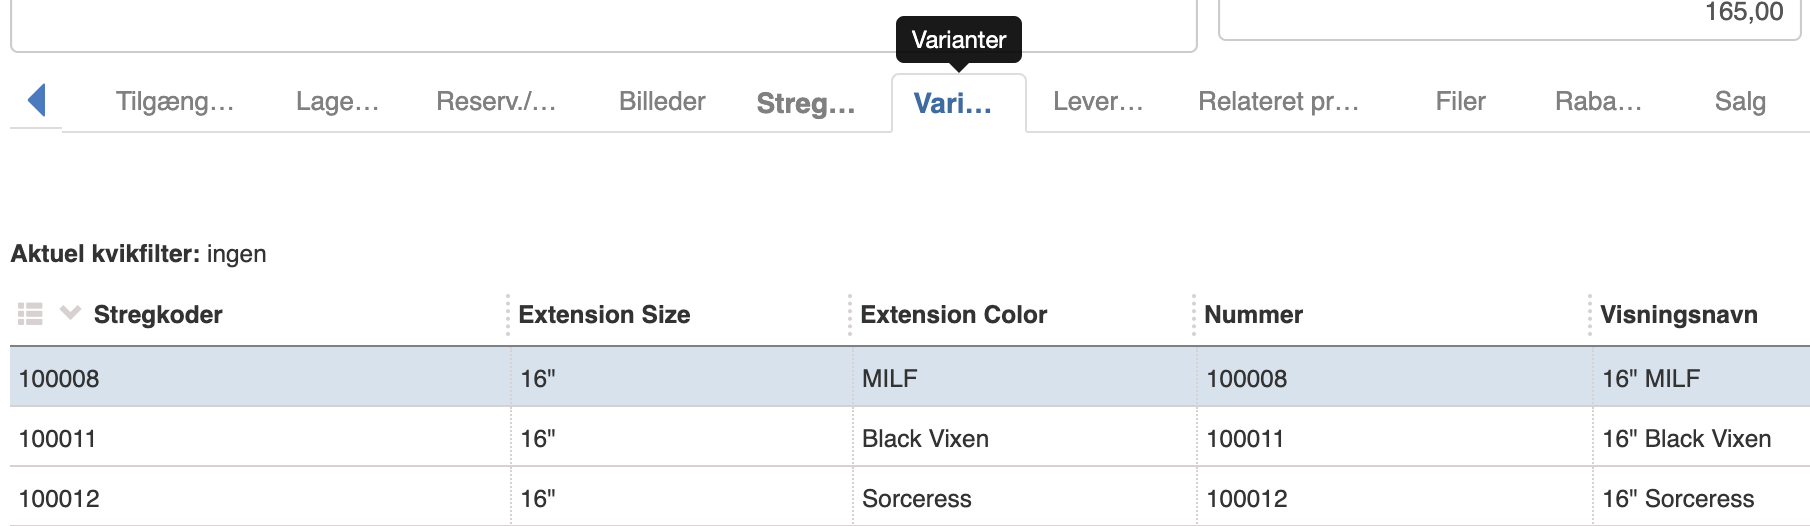This screenshot has height=526, width=1810.
Task: Open the list view options icon
Action: pos(31,314)
